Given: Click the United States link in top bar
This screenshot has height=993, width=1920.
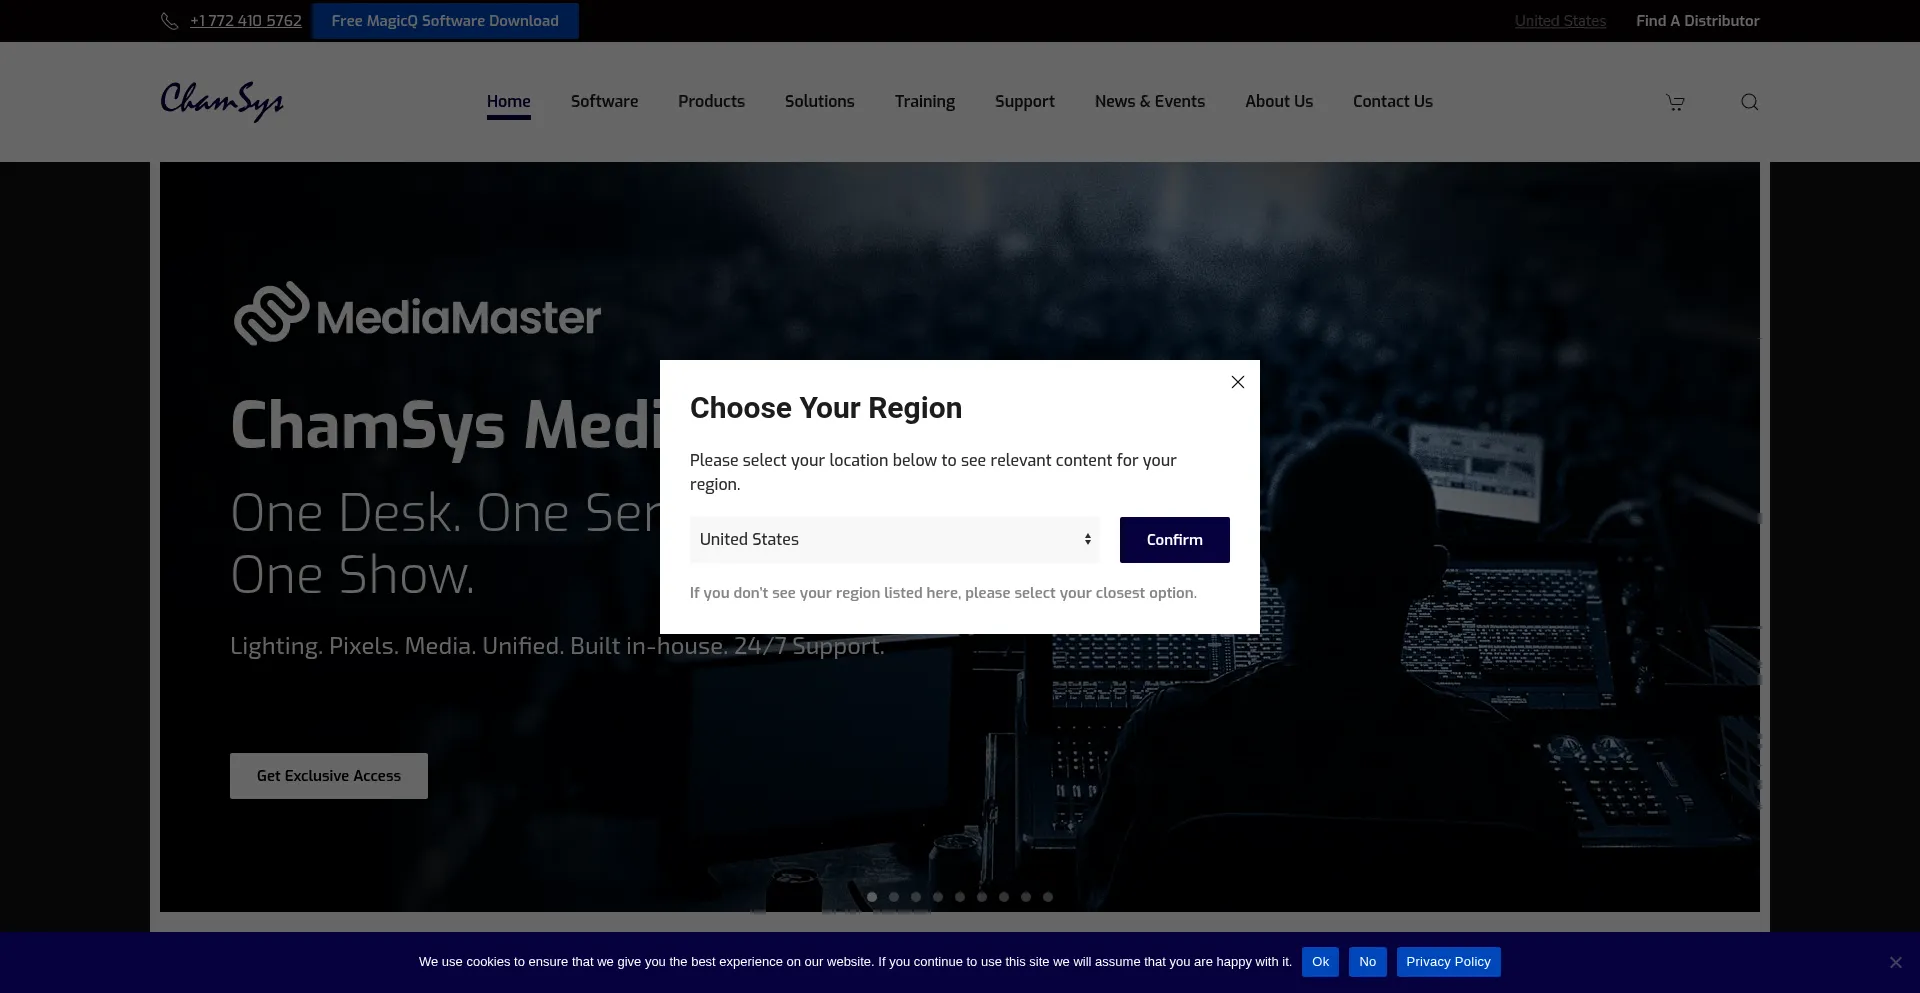Looking at the screenshot, I should click(1560, 21).
